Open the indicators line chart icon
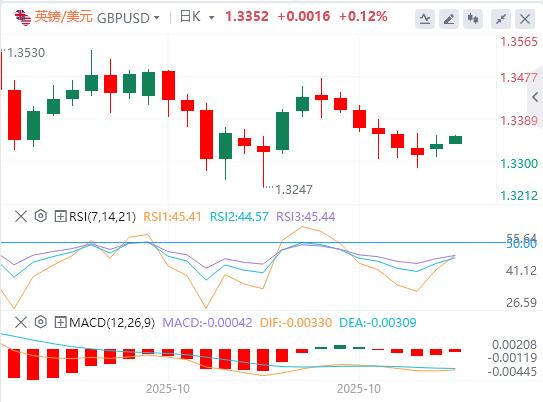 [425, 19]
